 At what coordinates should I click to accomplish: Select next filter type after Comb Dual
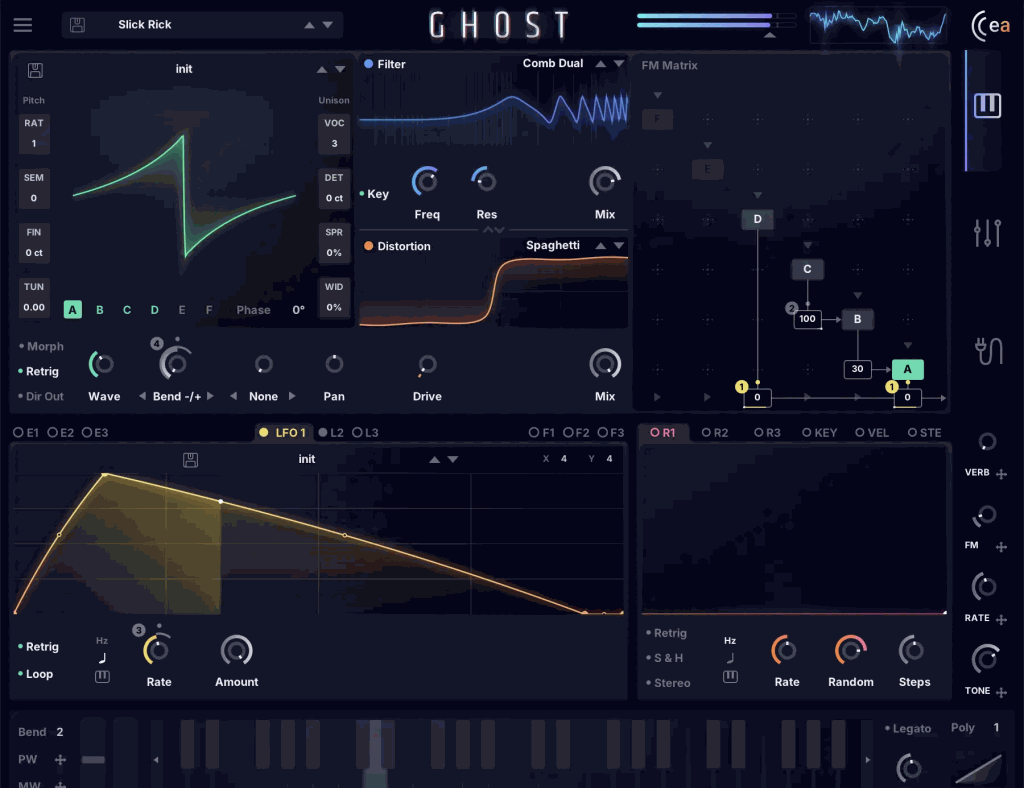[618, 63]
